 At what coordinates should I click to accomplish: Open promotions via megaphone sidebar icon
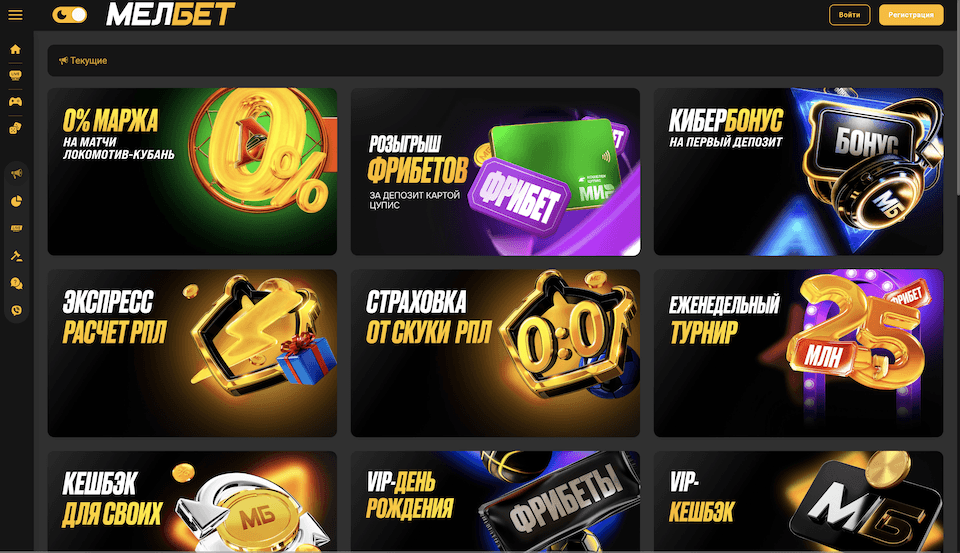(17, 174)
